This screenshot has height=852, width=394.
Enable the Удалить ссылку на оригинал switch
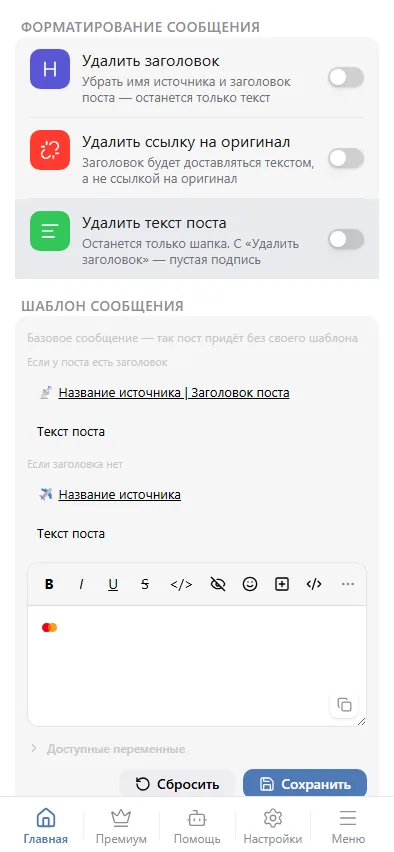click(x=346, y=158)
